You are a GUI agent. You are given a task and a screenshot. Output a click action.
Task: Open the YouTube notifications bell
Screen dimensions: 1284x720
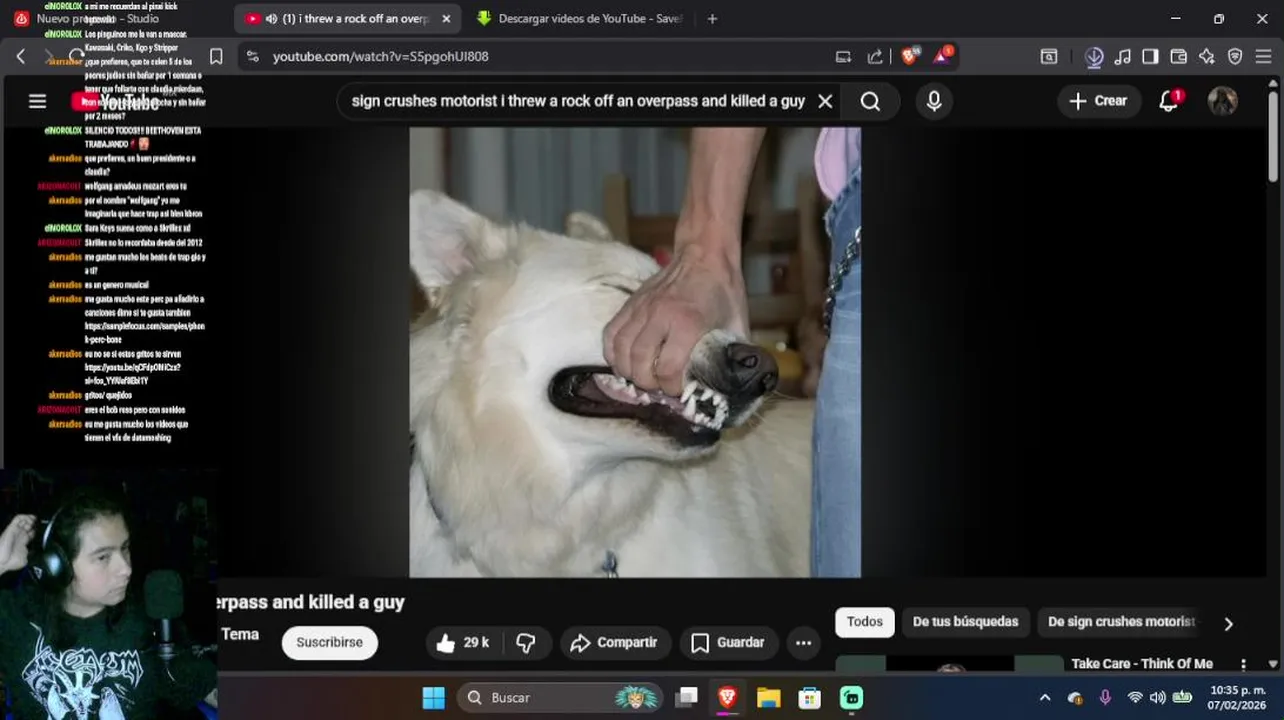tap(1169, 101)
